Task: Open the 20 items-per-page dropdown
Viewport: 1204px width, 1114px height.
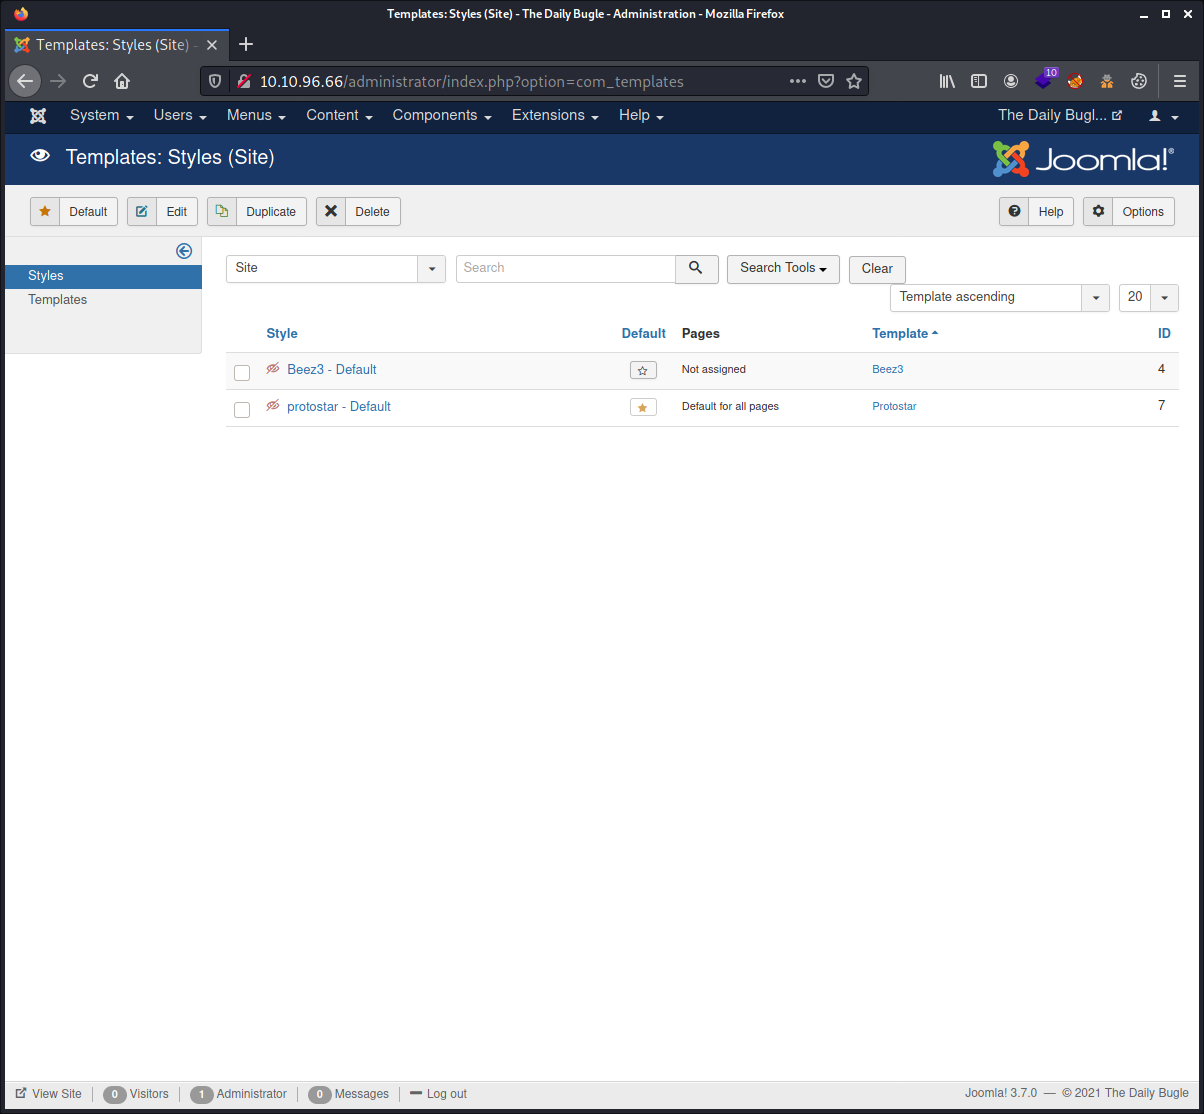Action: (1149, 298)
